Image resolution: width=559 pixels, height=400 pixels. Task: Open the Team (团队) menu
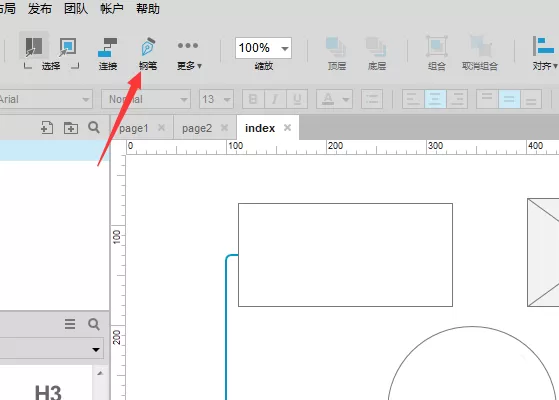tap(76, 9)
